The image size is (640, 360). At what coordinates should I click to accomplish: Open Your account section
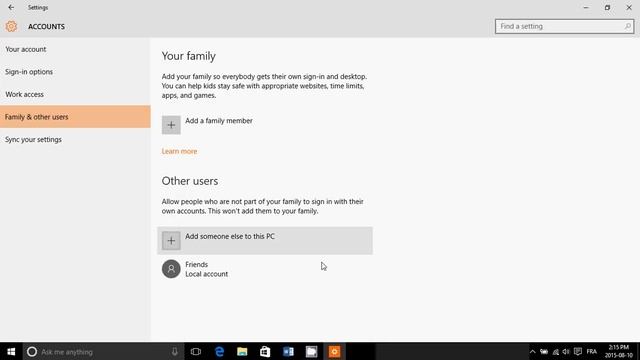pos(75,49)
